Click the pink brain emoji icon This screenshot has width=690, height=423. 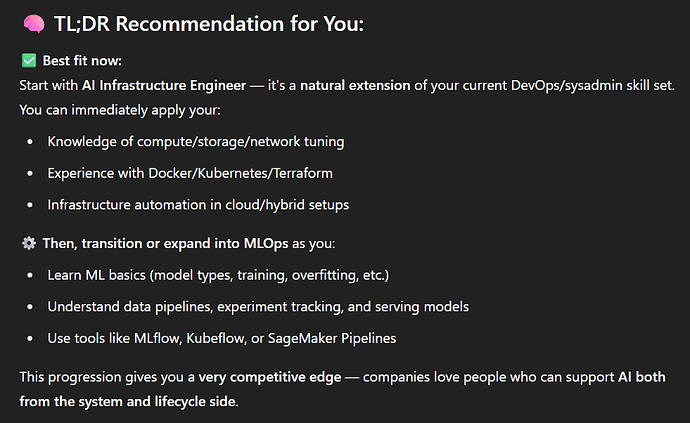pos(34,24)
